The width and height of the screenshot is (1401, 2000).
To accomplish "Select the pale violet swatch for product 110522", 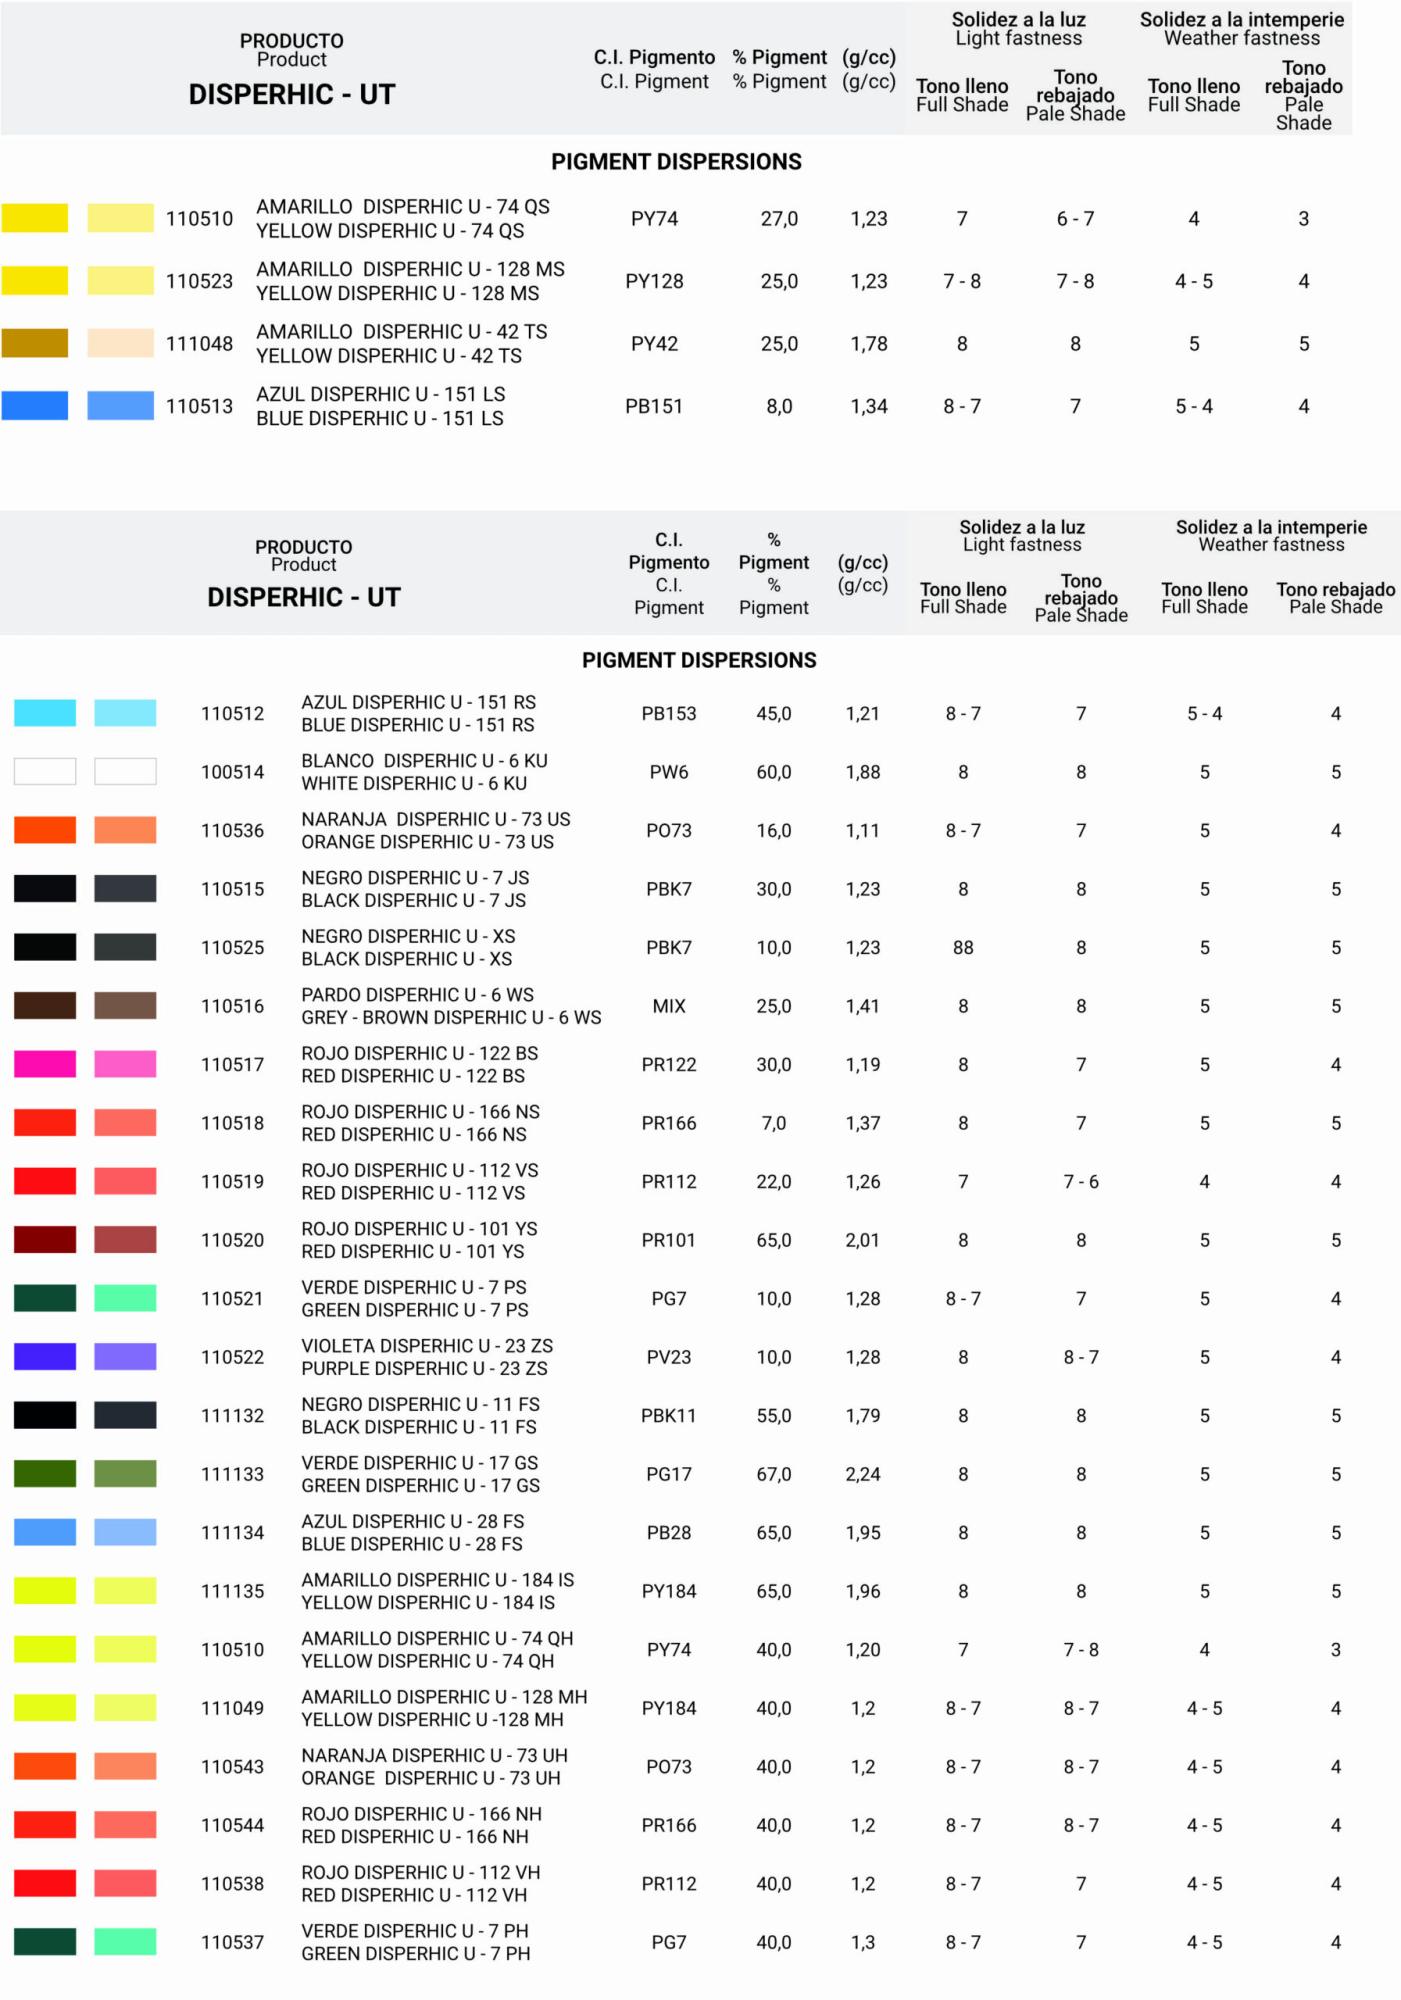I will tap(125, 1357).
